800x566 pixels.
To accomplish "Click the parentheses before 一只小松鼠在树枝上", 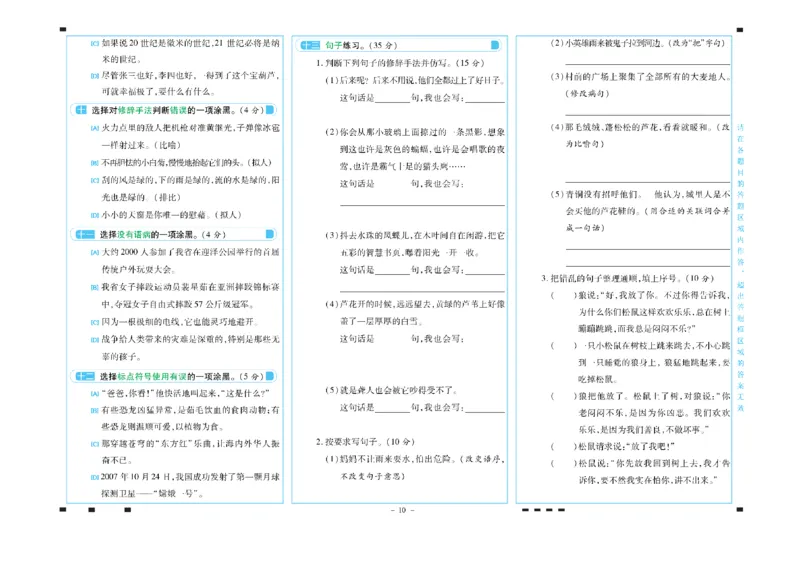I will click(x=564, y=346).
